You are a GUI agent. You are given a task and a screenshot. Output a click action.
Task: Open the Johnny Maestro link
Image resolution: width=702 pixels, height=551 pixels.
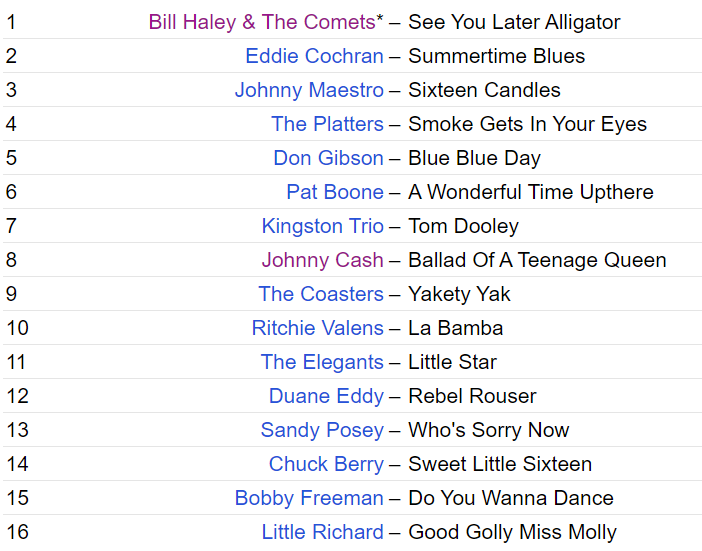pos(309,90)
